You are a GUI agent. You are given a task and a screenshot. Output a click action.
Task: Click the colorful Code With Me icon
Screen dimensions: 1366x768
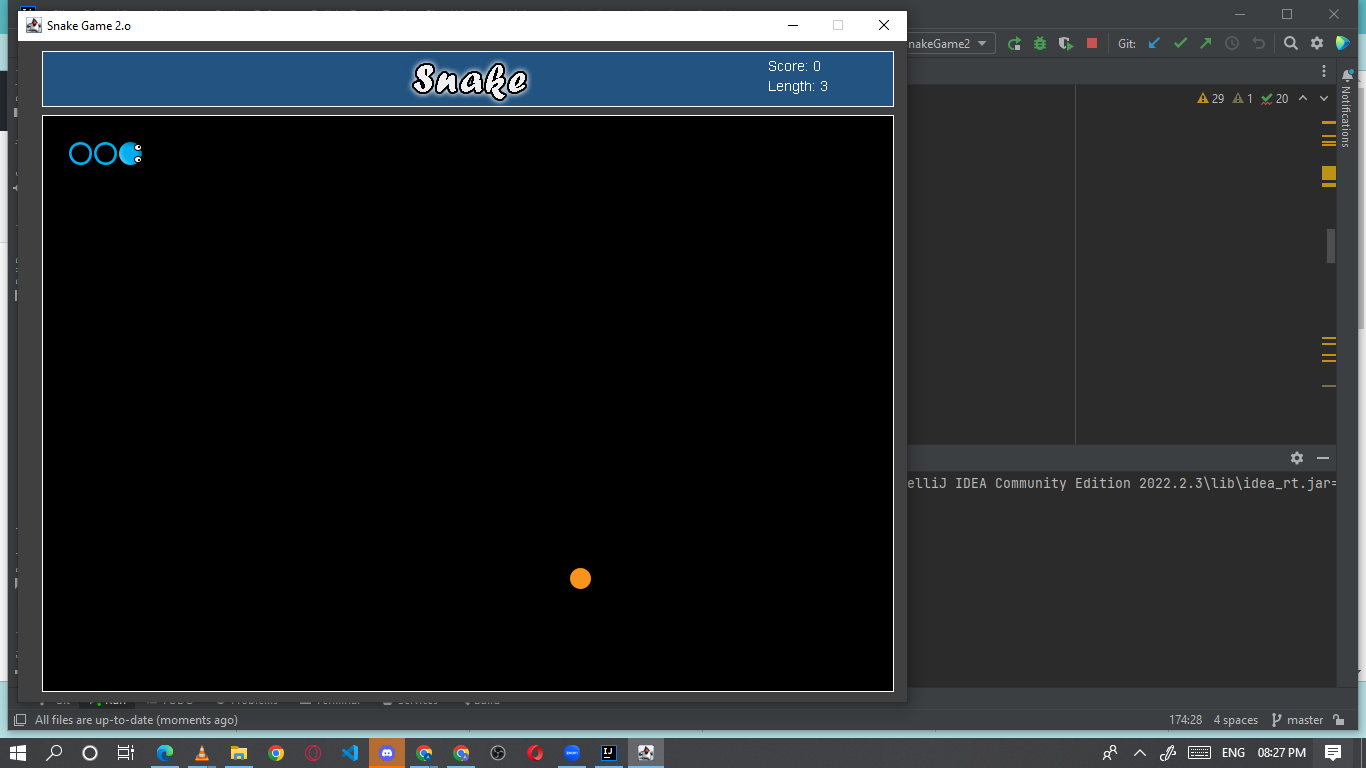coord(1343,43)
